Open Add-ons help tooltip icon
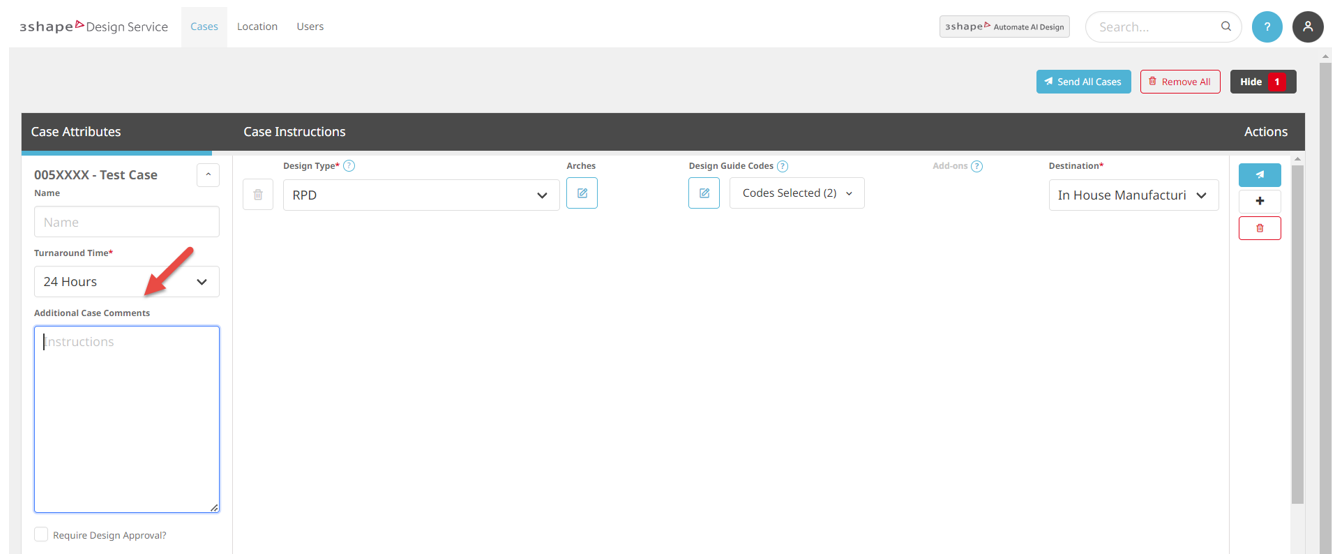 pos(977,166)
